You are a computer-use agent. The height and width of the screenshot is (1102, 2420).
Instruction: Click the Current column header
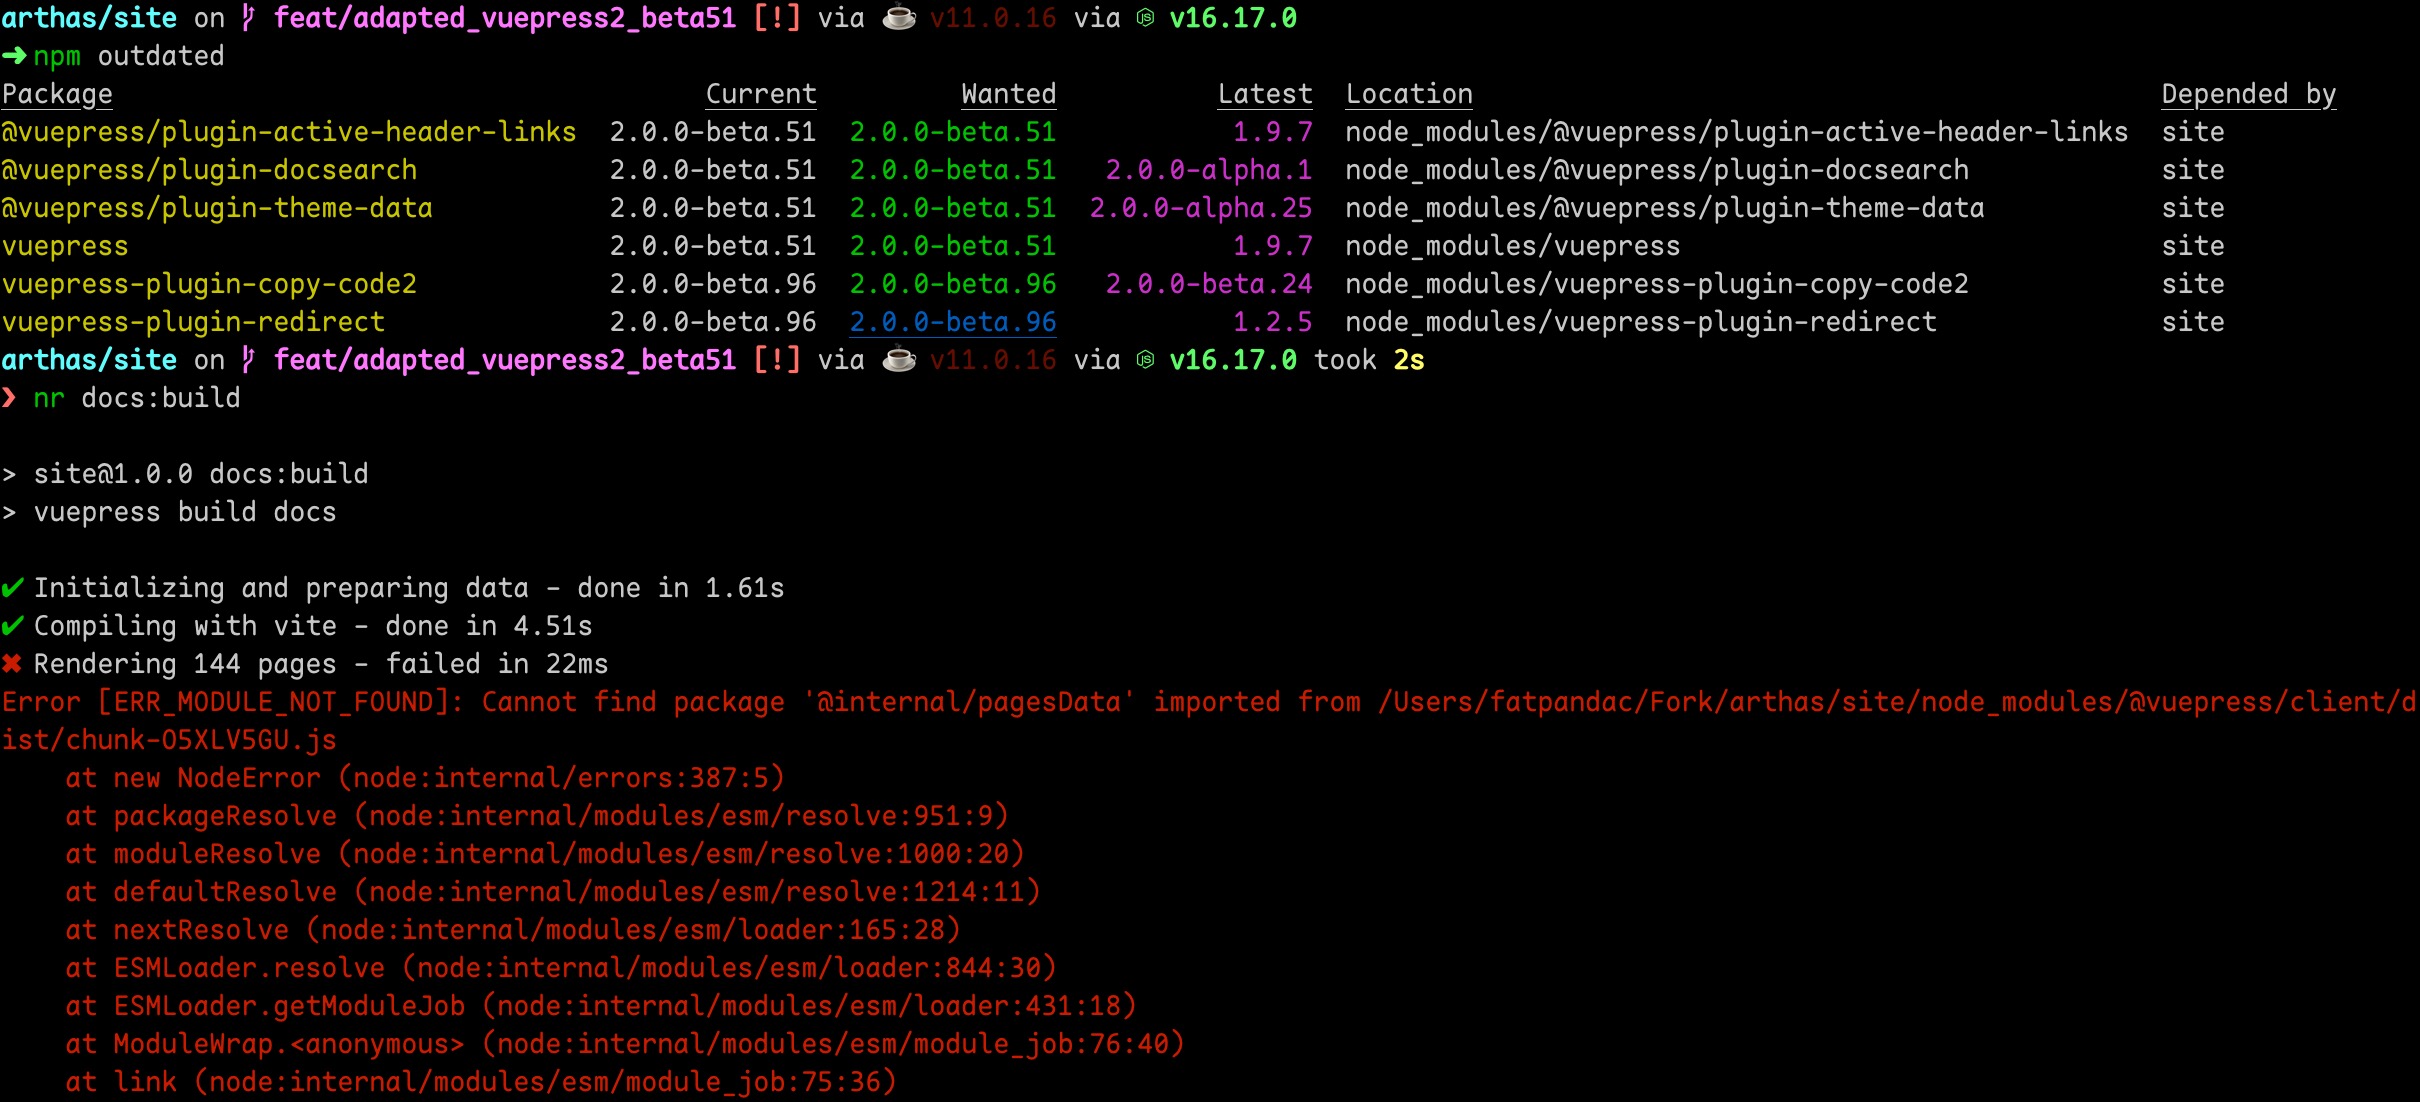(x=761, y=94)
